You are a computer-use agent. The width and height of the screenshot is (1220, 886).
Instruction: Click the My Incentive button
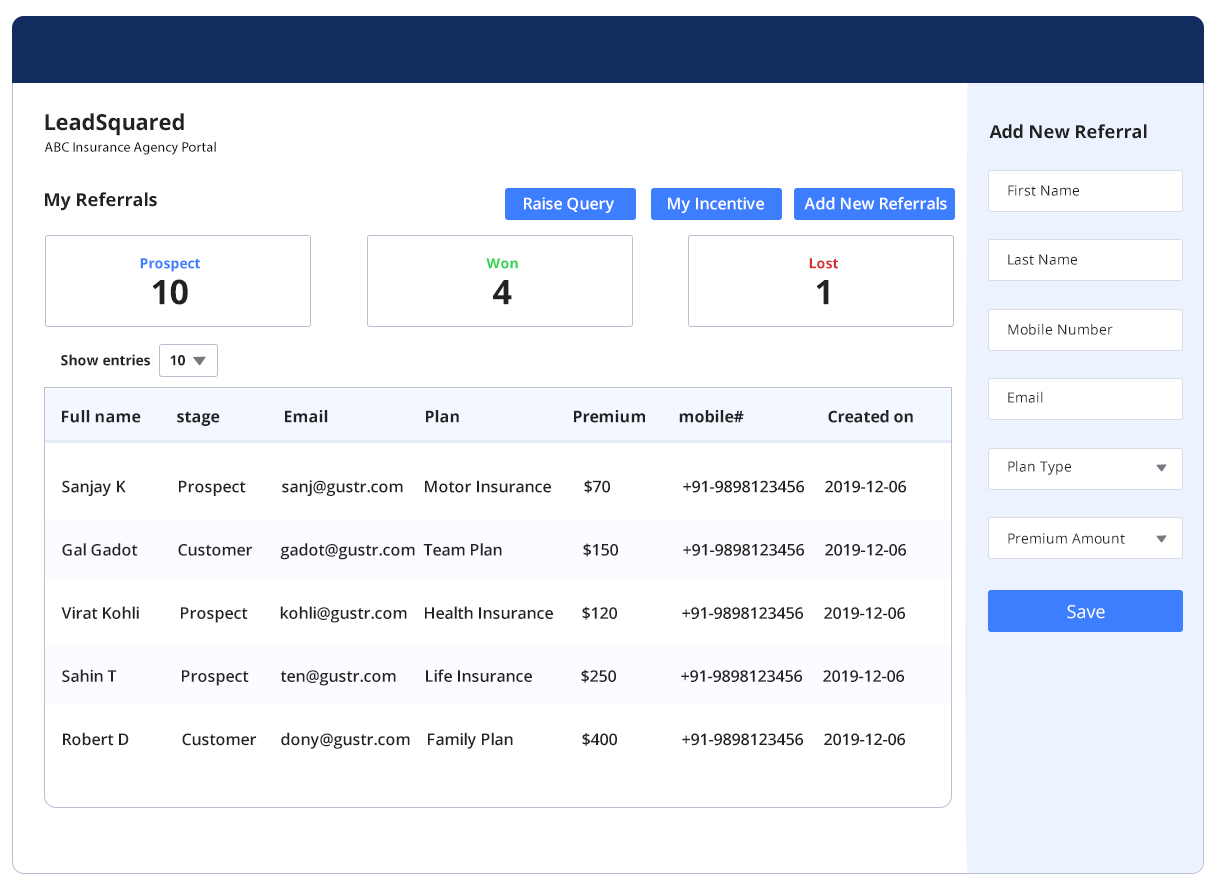716,204
